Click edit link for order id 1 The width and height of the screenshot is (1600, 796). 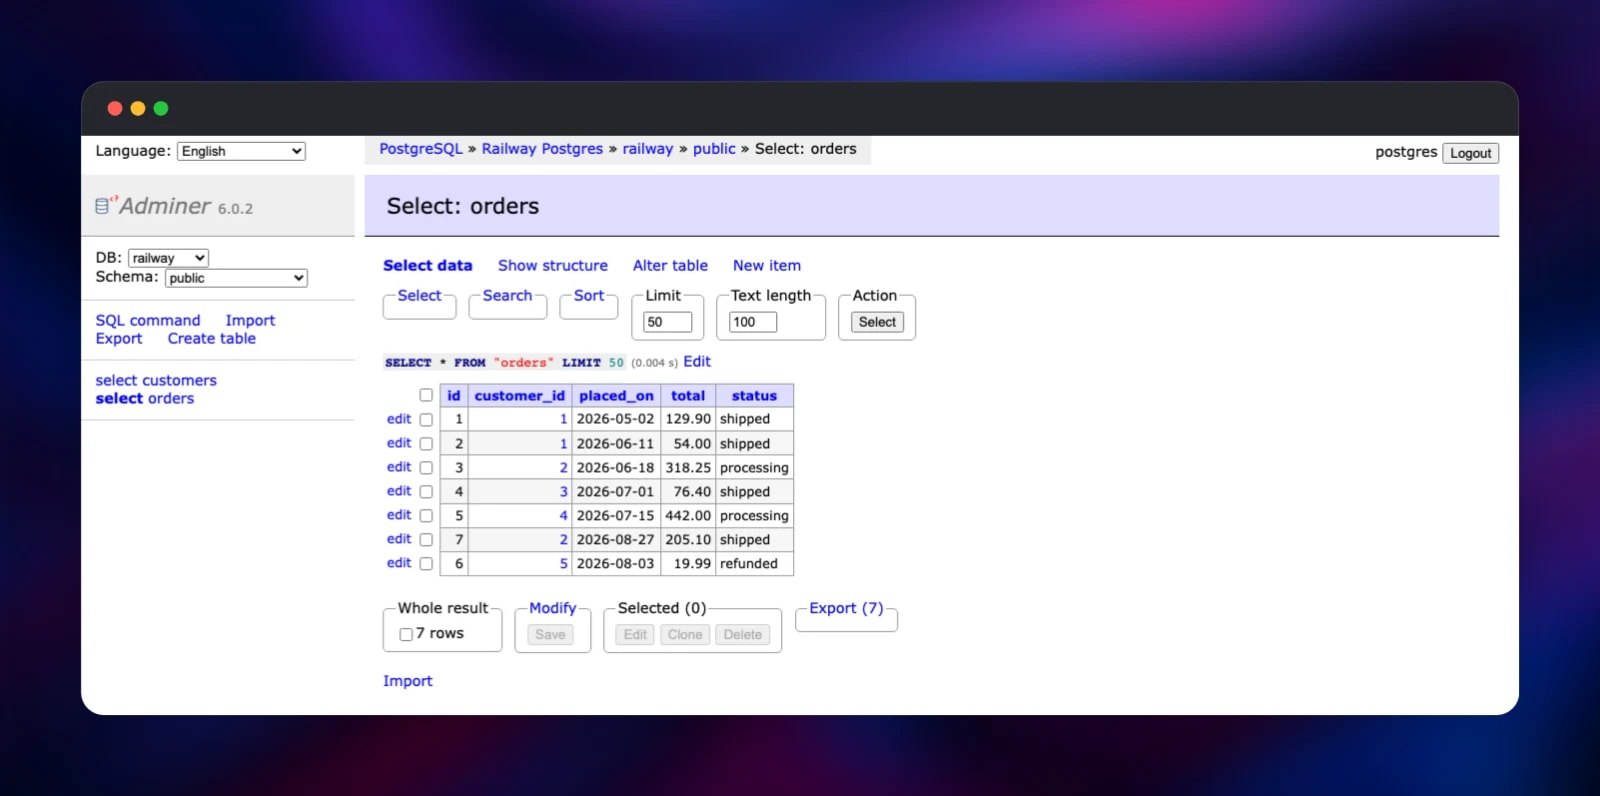(x=399, y=419)
